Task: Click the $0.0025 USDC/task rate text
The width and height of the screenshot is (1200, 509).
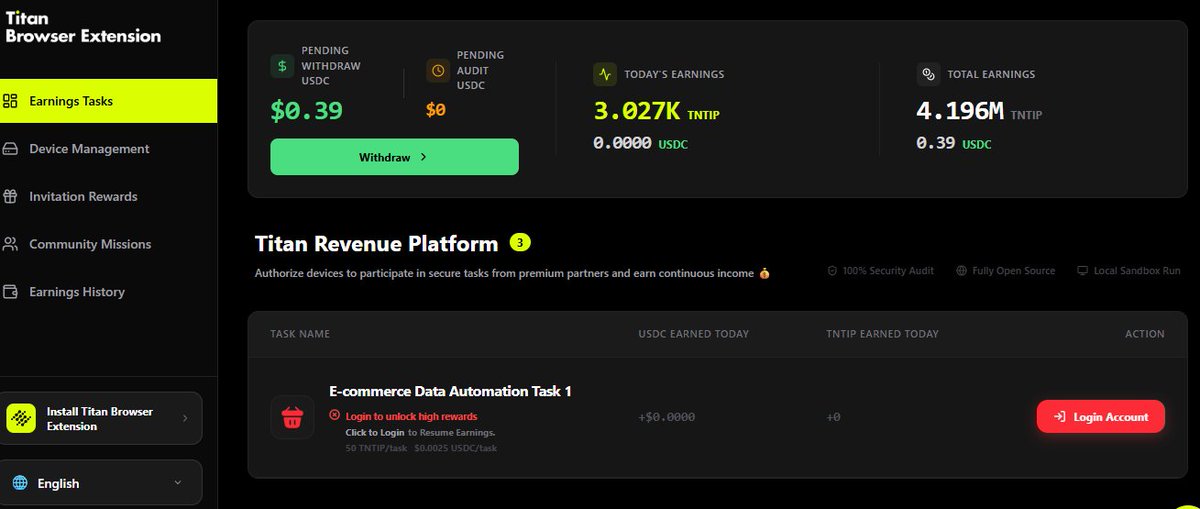Action: [455, 448]
